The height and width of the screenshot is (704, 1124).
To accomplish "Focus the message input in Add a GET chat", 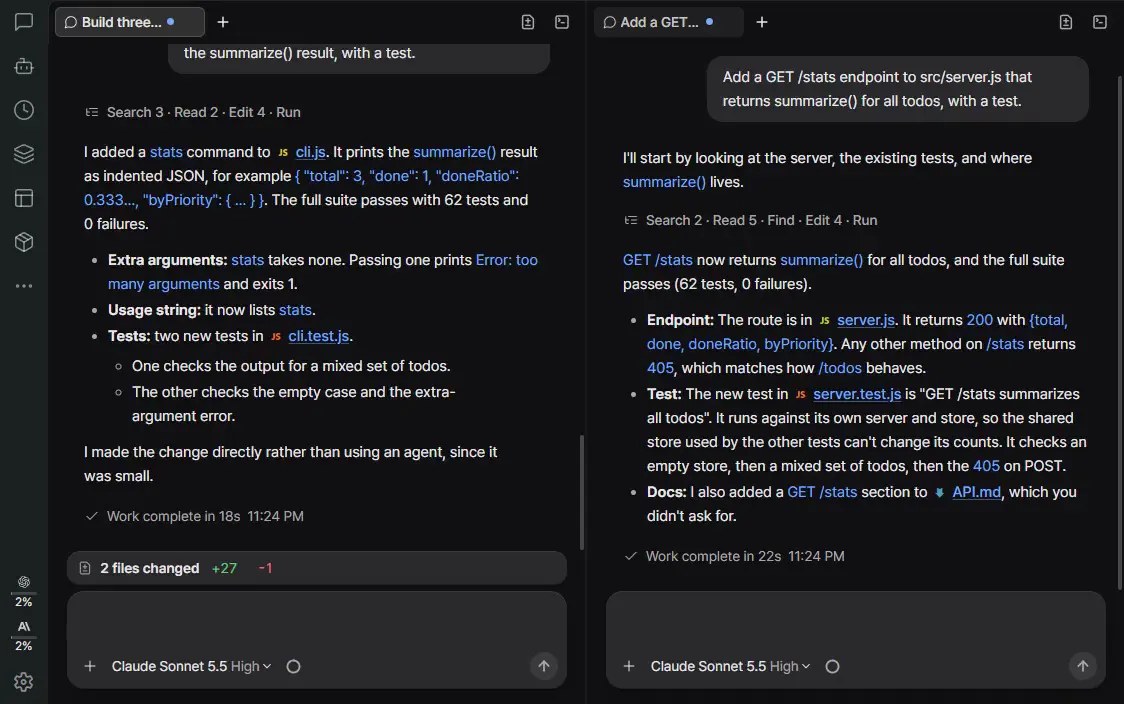I will (856, 621).
